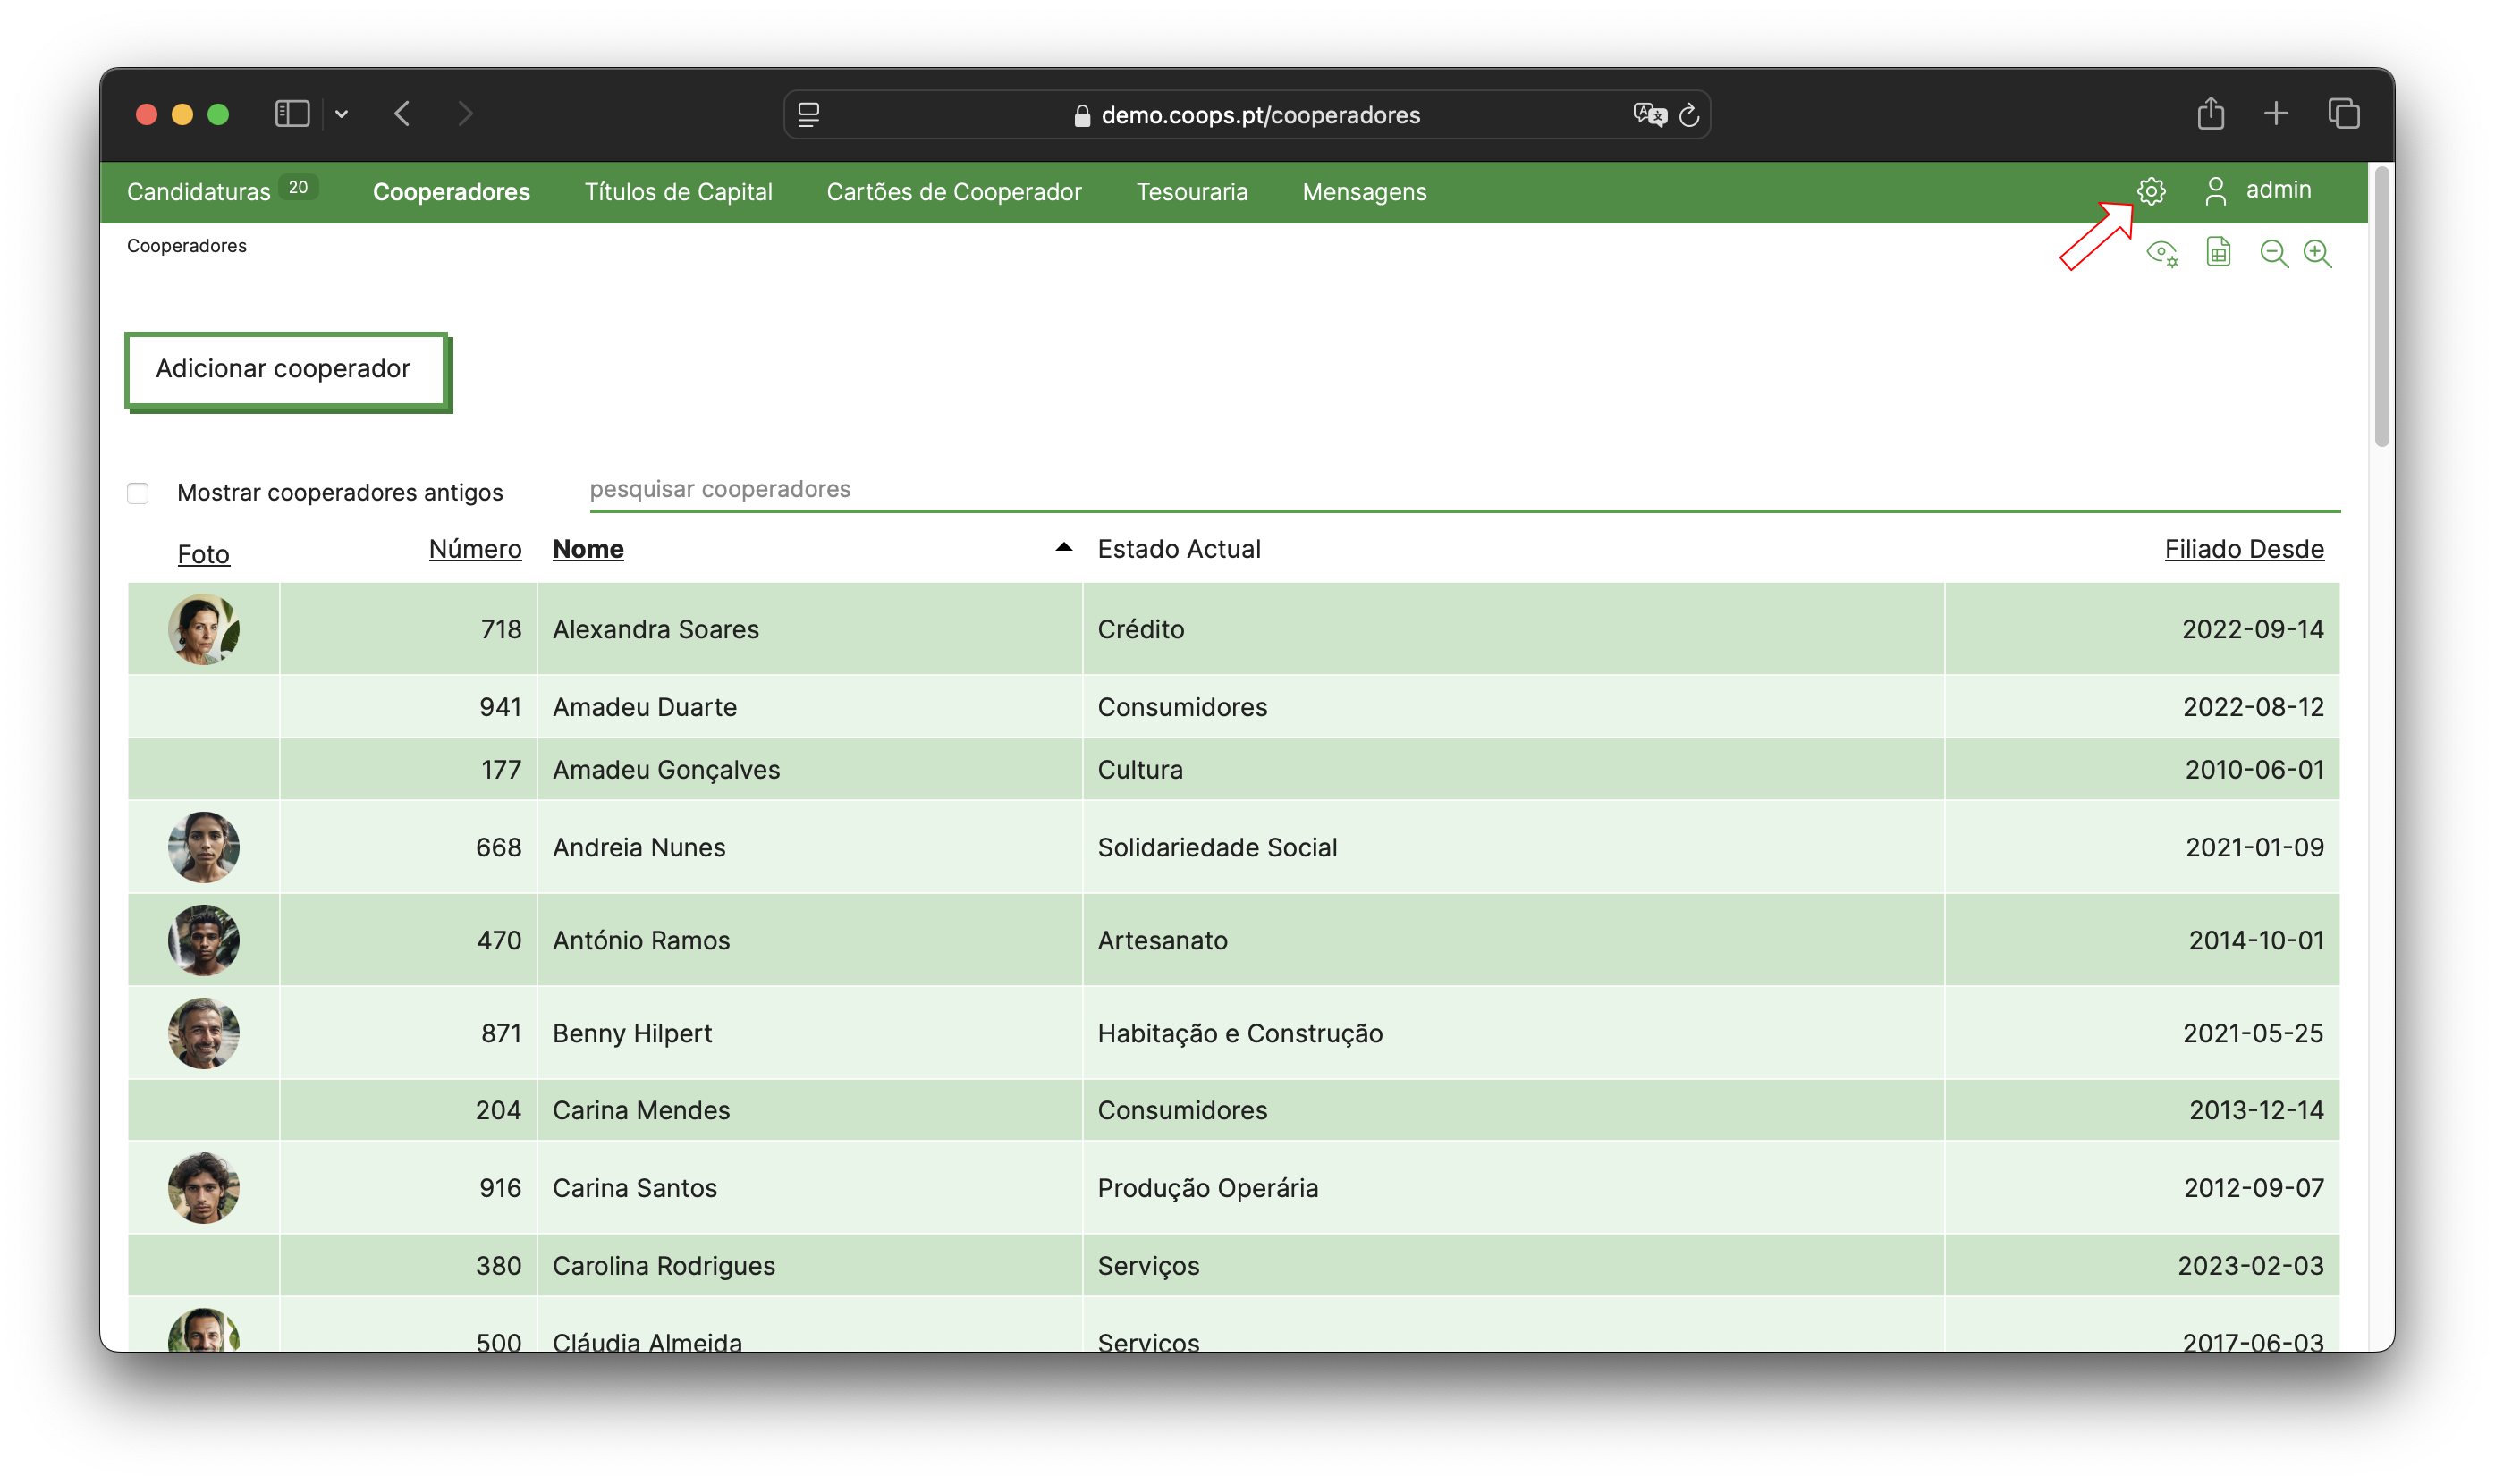This screenshot has height=1484, width=2495.
Task: Toggle the Safari sidebar button
Action: coord(292,113)
